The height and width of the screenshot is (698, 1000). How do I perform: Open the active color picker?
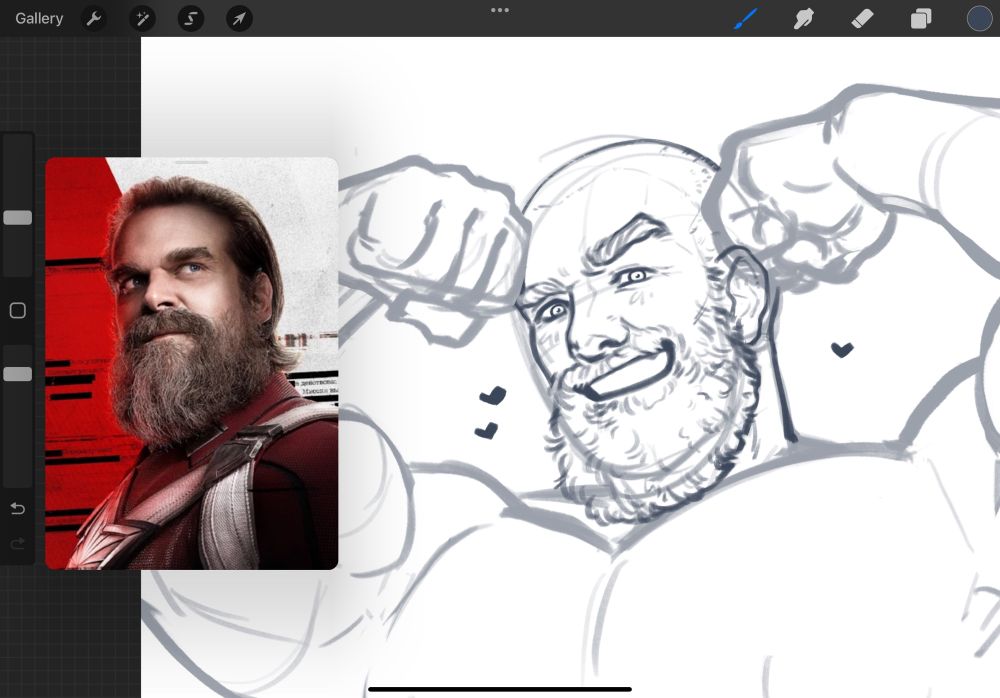pyautogui.click(x=980, y=19)
